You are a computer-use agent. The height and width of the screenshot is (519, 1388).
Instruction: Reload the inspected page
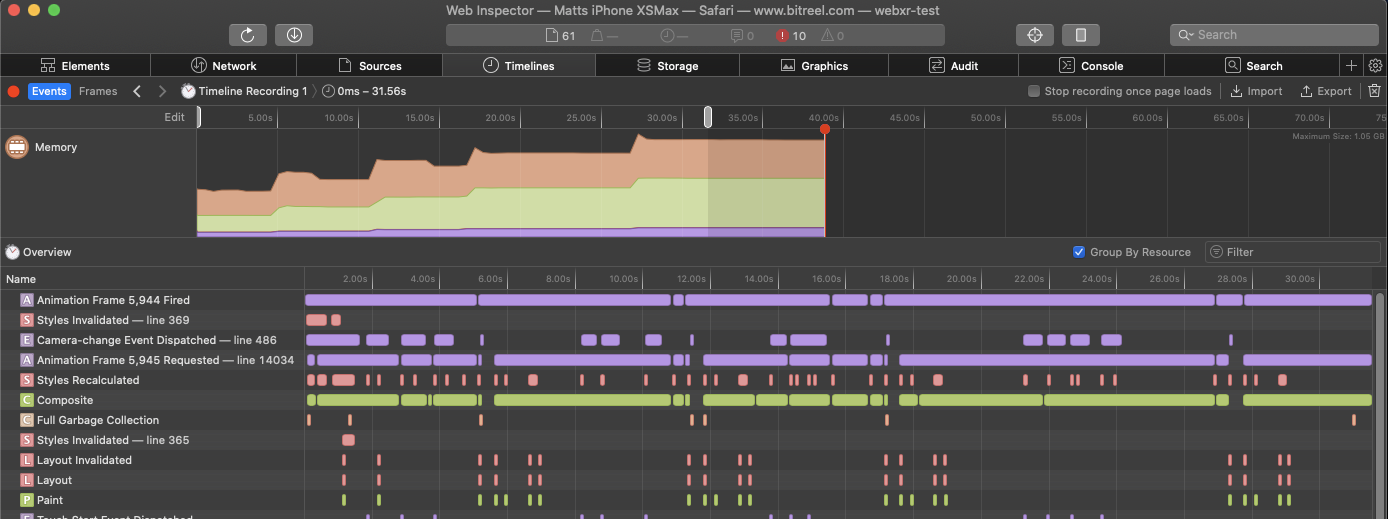[247, 35]
